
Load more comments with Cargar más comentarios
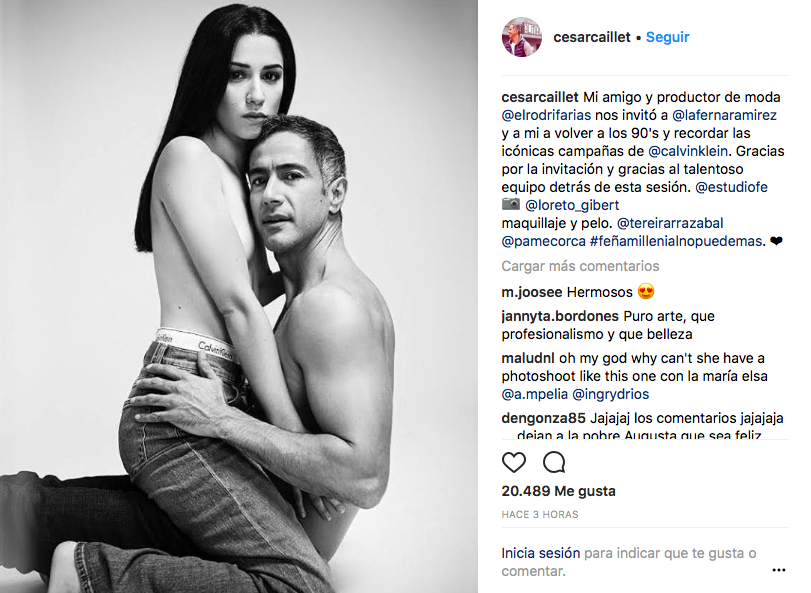pos(580,266)
